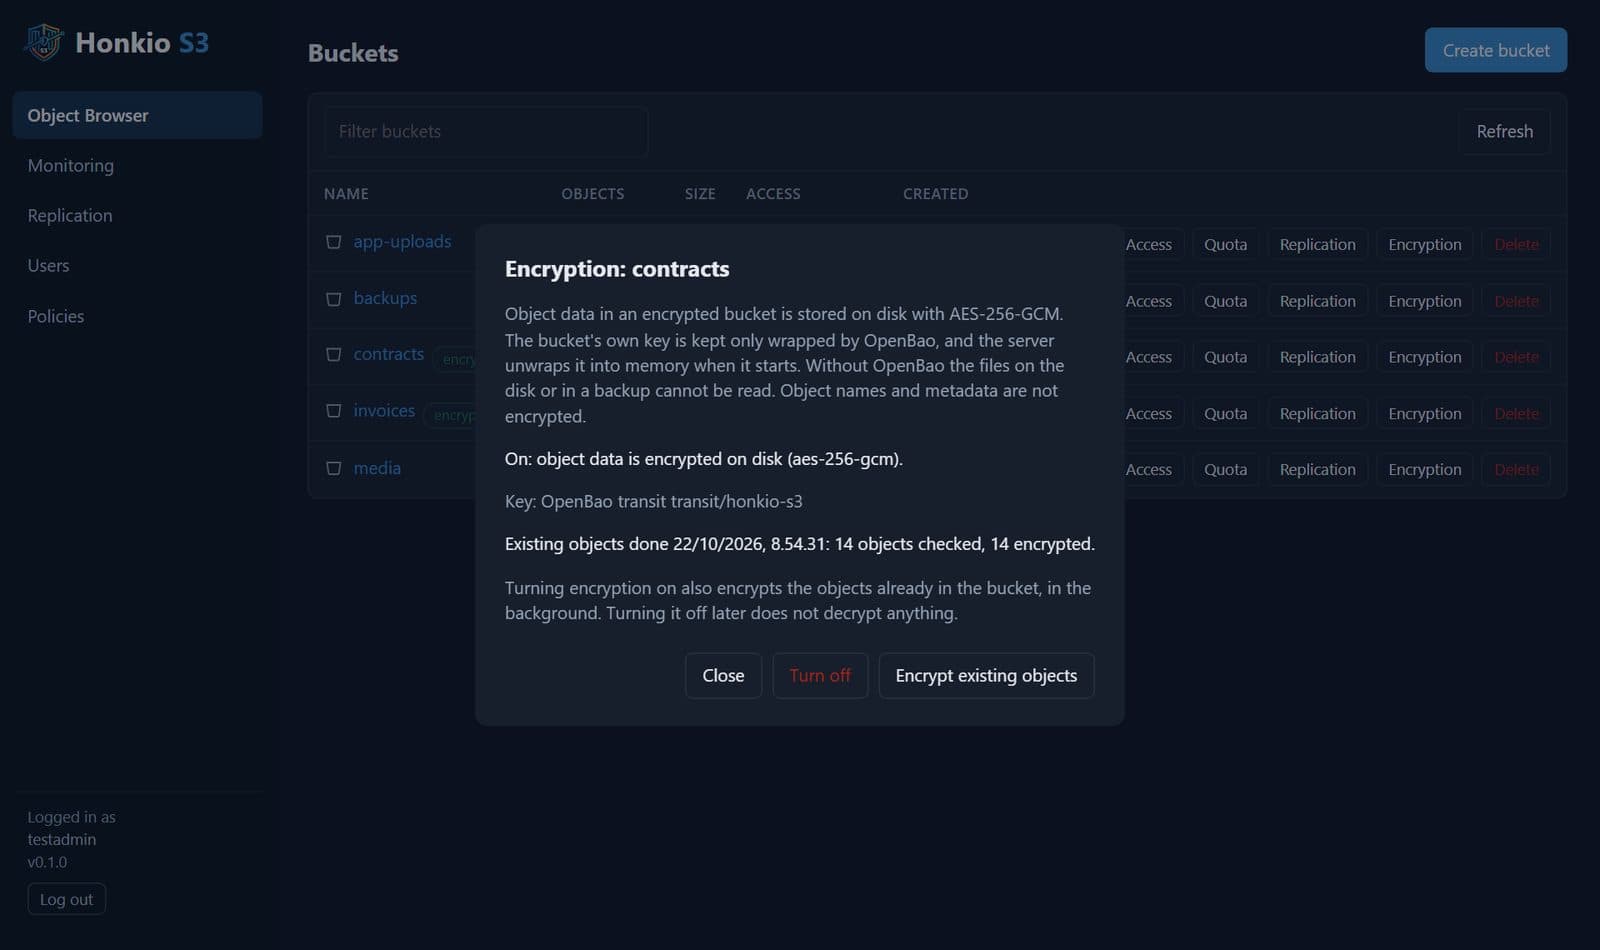Log out of testadmin session
1600x950 pixels.
point(66,899)
